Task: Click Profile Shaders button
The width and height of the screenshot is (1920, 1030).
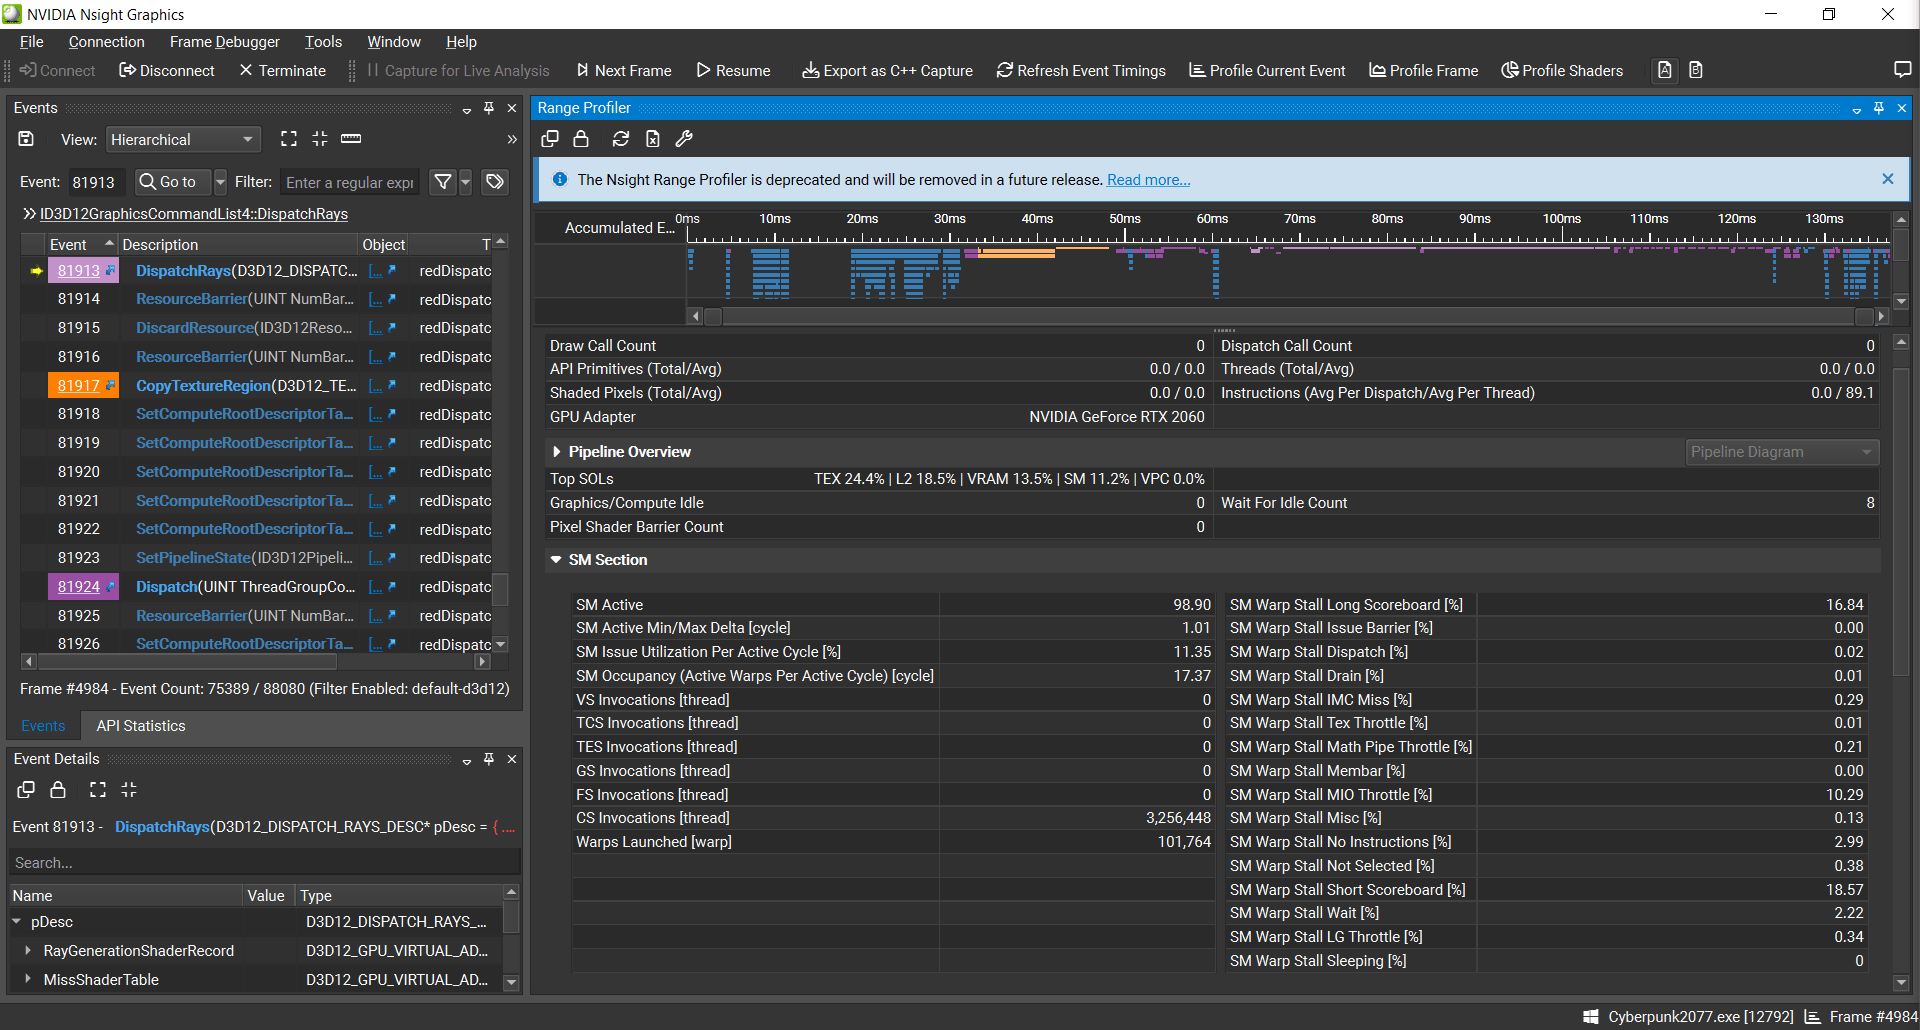Action: (1562, 71)
